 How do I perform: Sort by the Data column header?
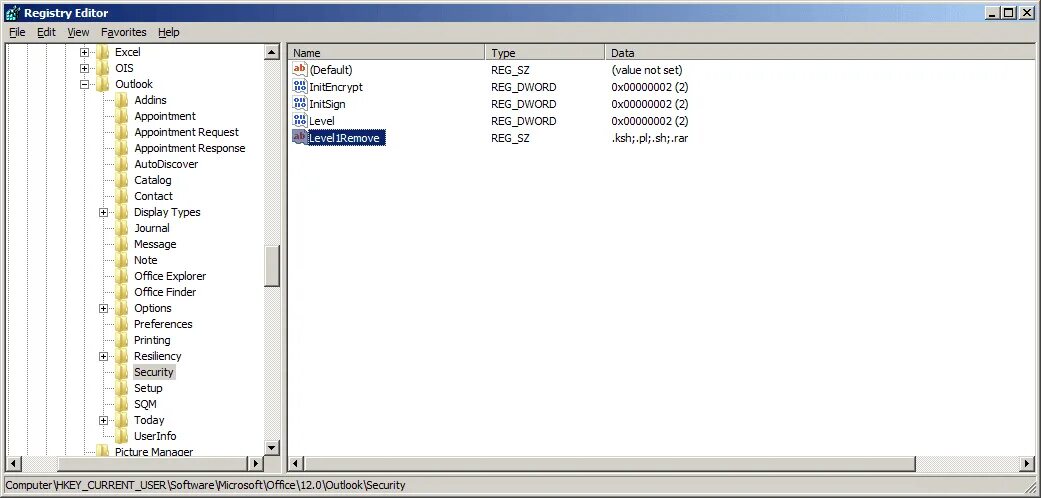pyautogui.click(x=820, y=53)
